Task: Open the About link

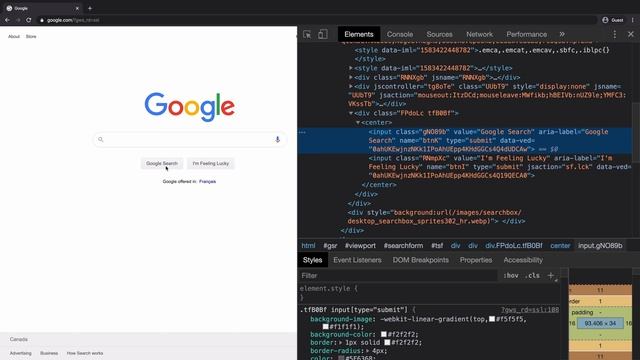Action: [x=14, y=36]
